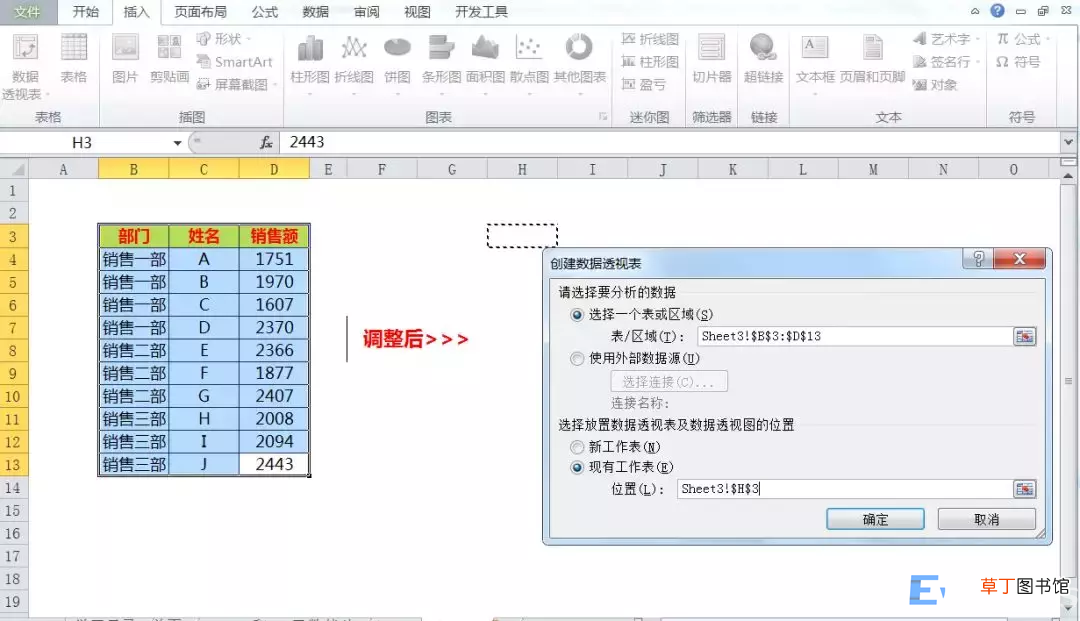Image resolution: width=1080 pixels, height=621 pixels.
Task: Insert a Hyperlink (超链接)
Action: [x=763, y=59]
